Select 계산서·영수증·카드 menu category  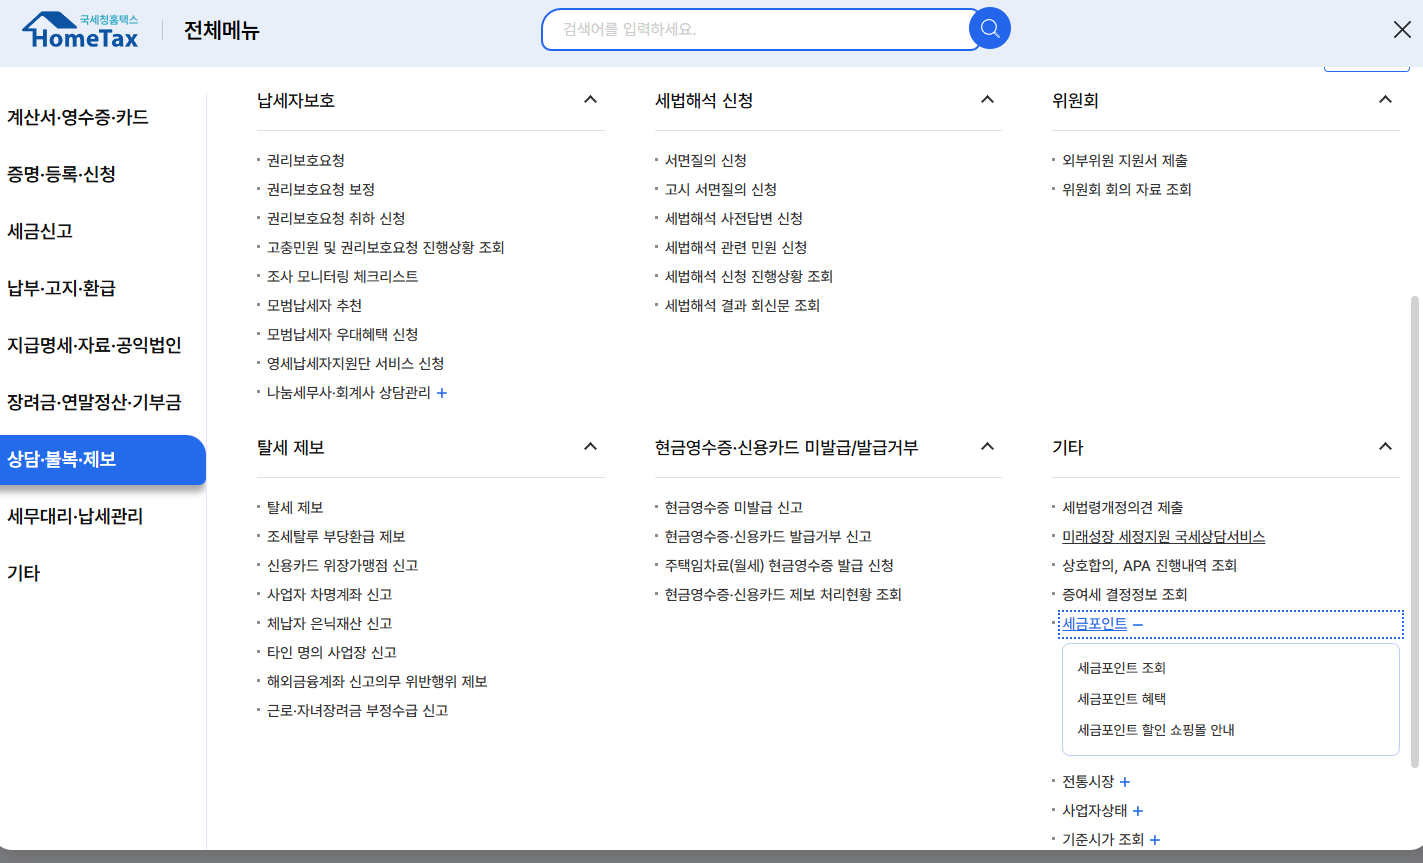coord(78,117)
